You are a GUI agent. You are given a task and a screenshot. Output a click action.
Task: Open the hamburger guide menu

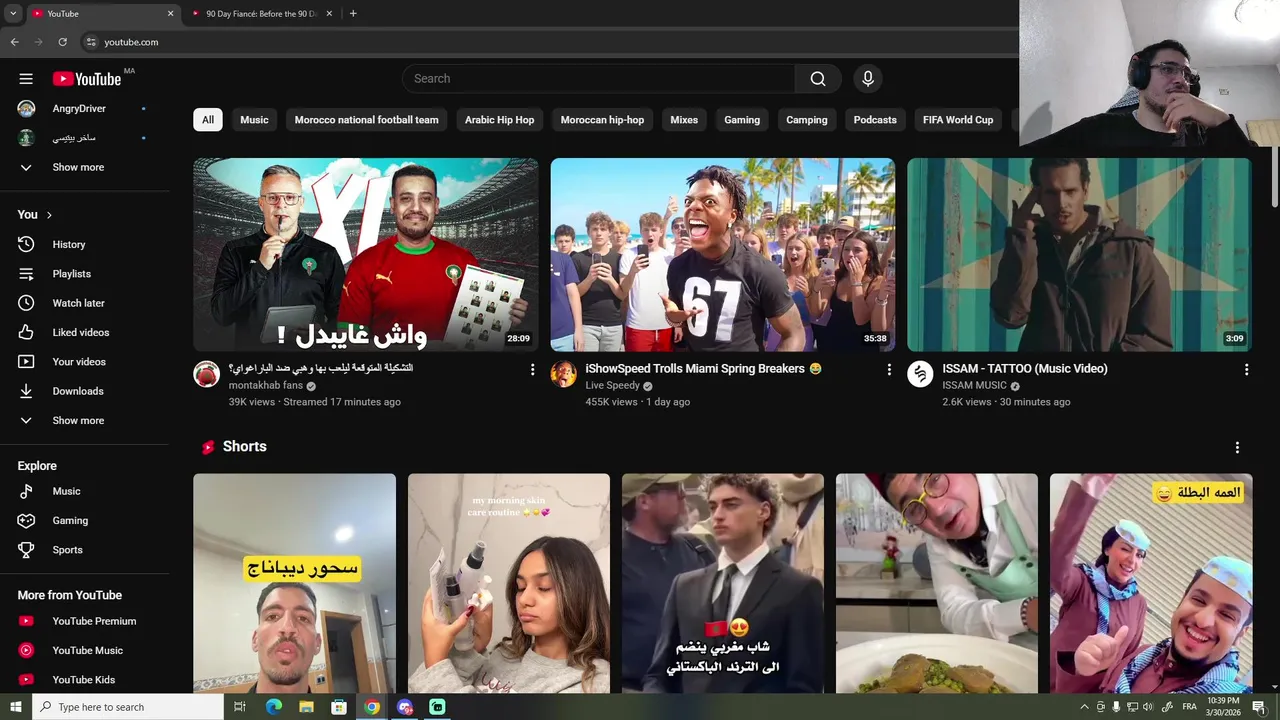tap(26, 79)
